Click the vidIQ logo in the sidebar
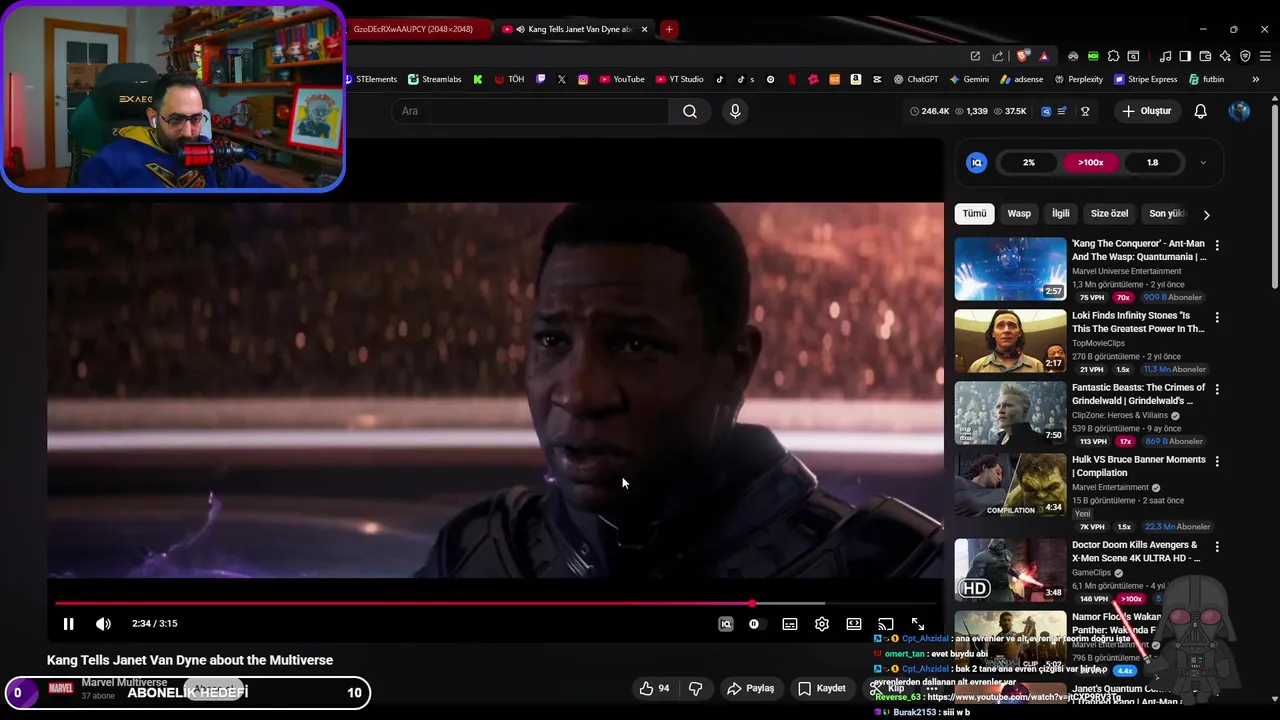Screen dimensions: 1280x720 (977, 162)
